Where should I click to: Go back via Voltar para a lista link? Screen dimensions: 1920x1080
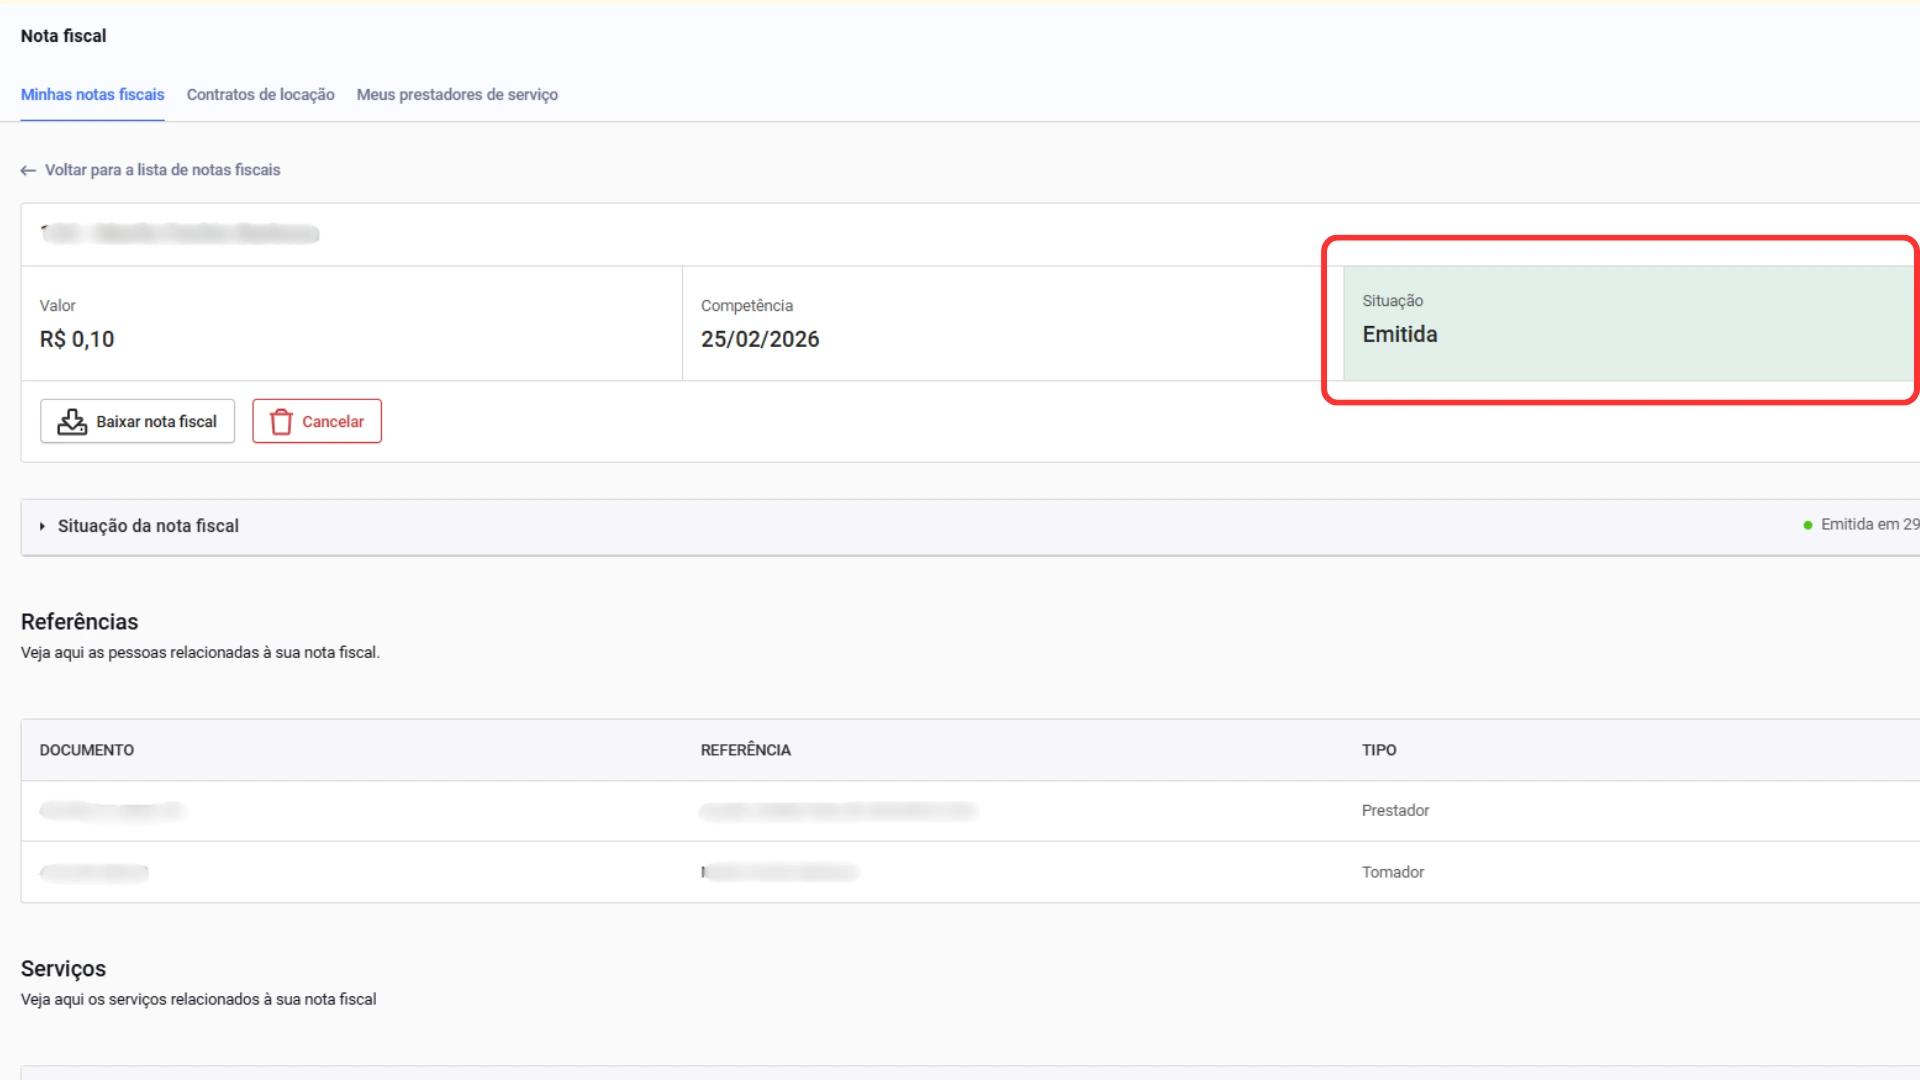coord(162,170)
